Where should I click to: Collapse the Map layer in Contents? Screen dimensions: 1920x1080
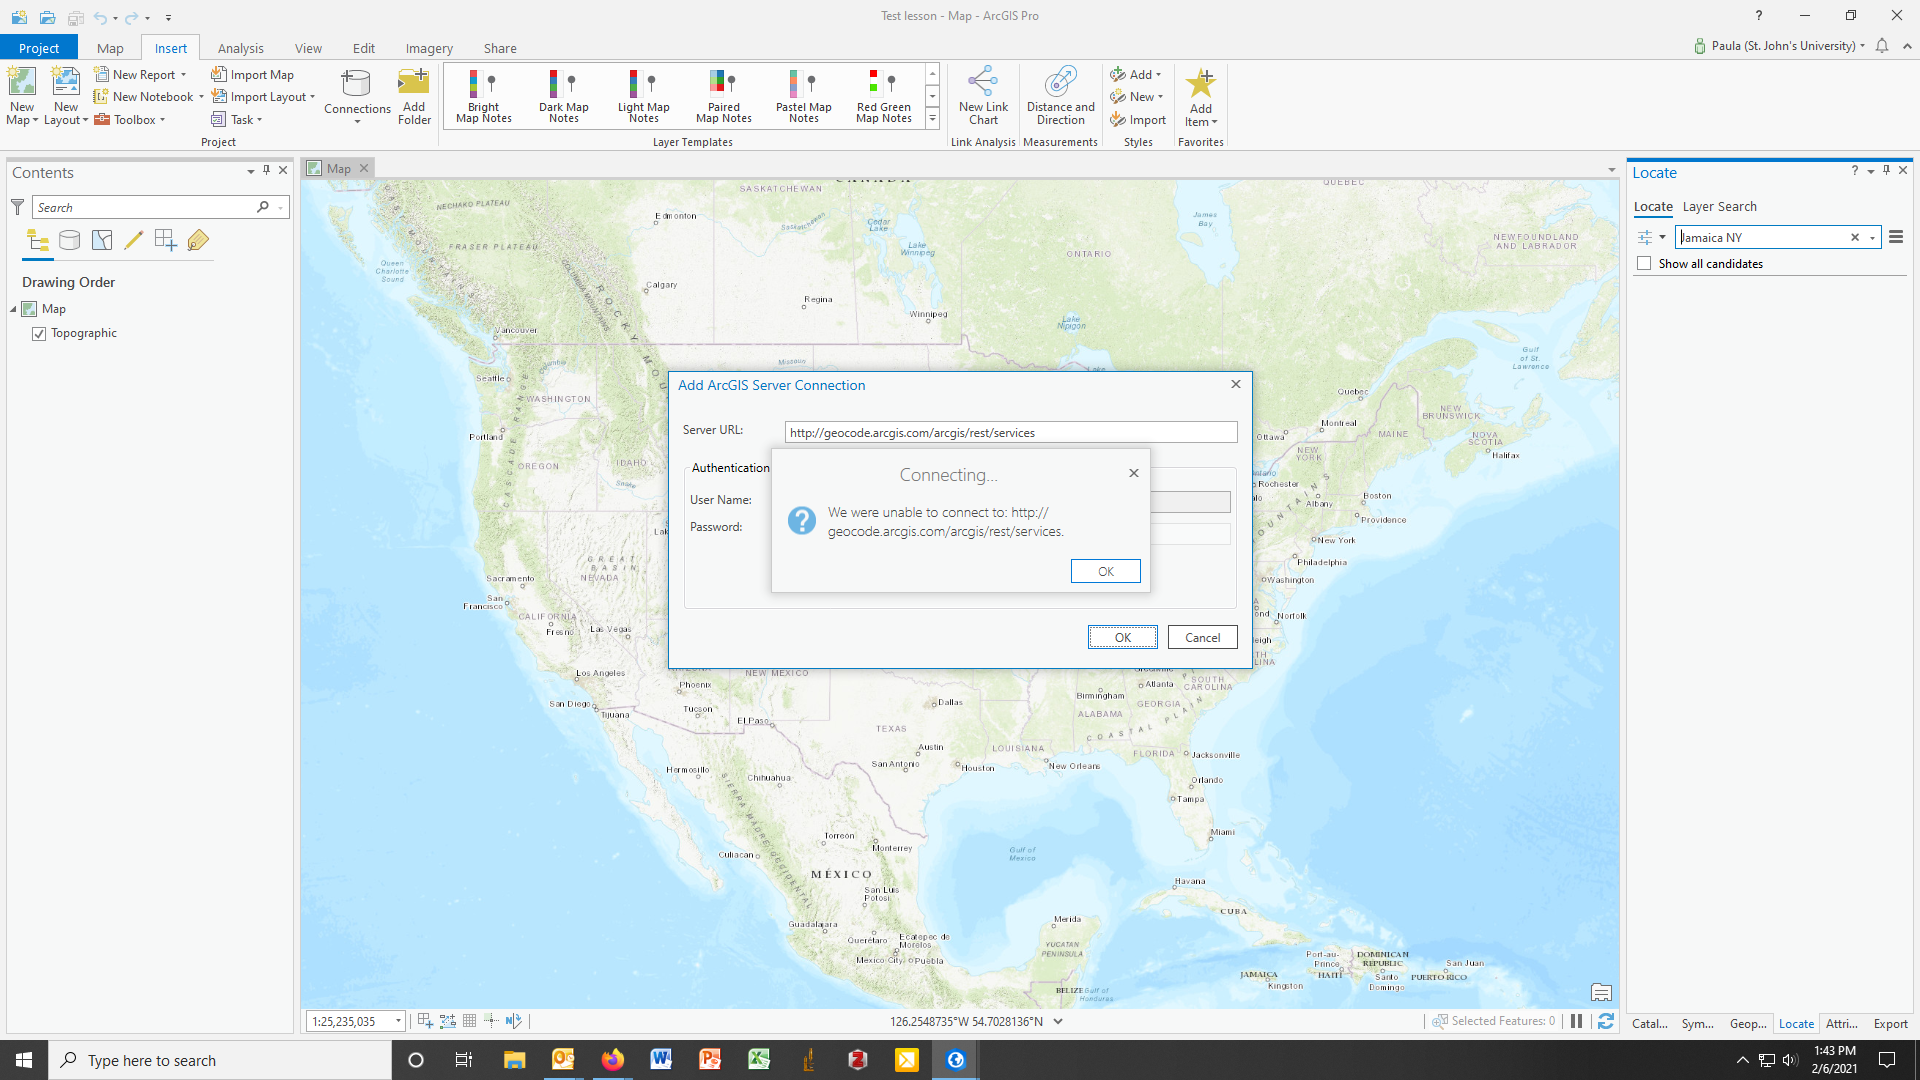(13, 308)
